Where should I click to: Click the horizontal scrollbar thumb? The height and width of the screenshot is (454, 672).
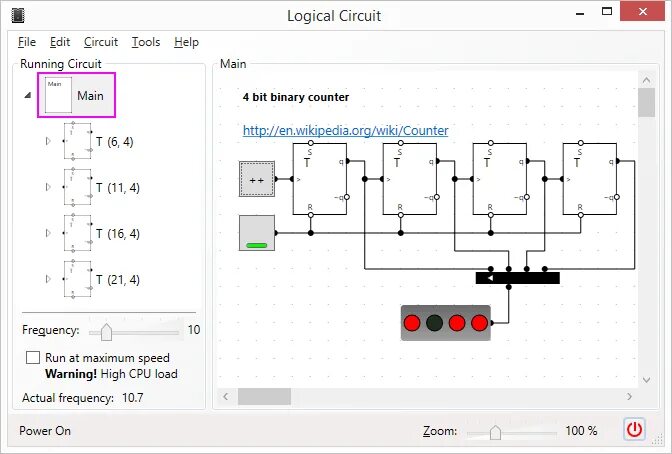(264, 397)
